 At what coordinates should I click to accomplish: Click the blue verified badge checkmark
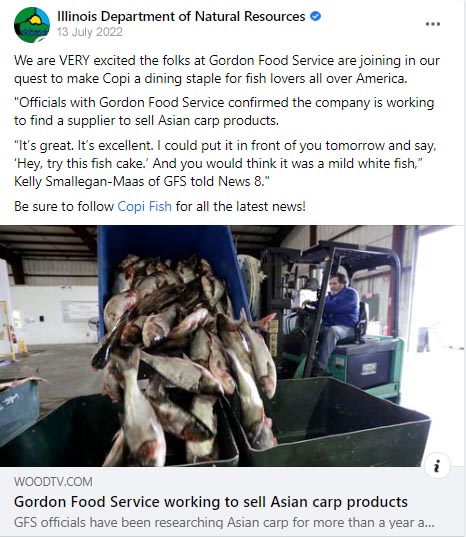point(315,16)
